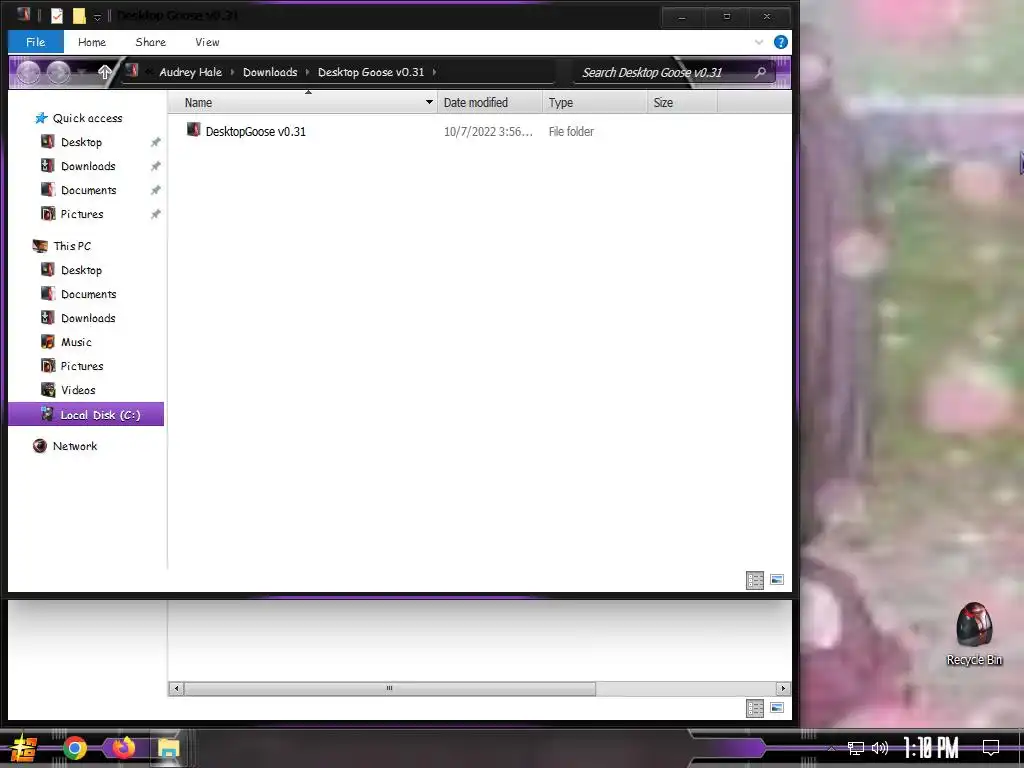Open Documents under Quick access

88,191
